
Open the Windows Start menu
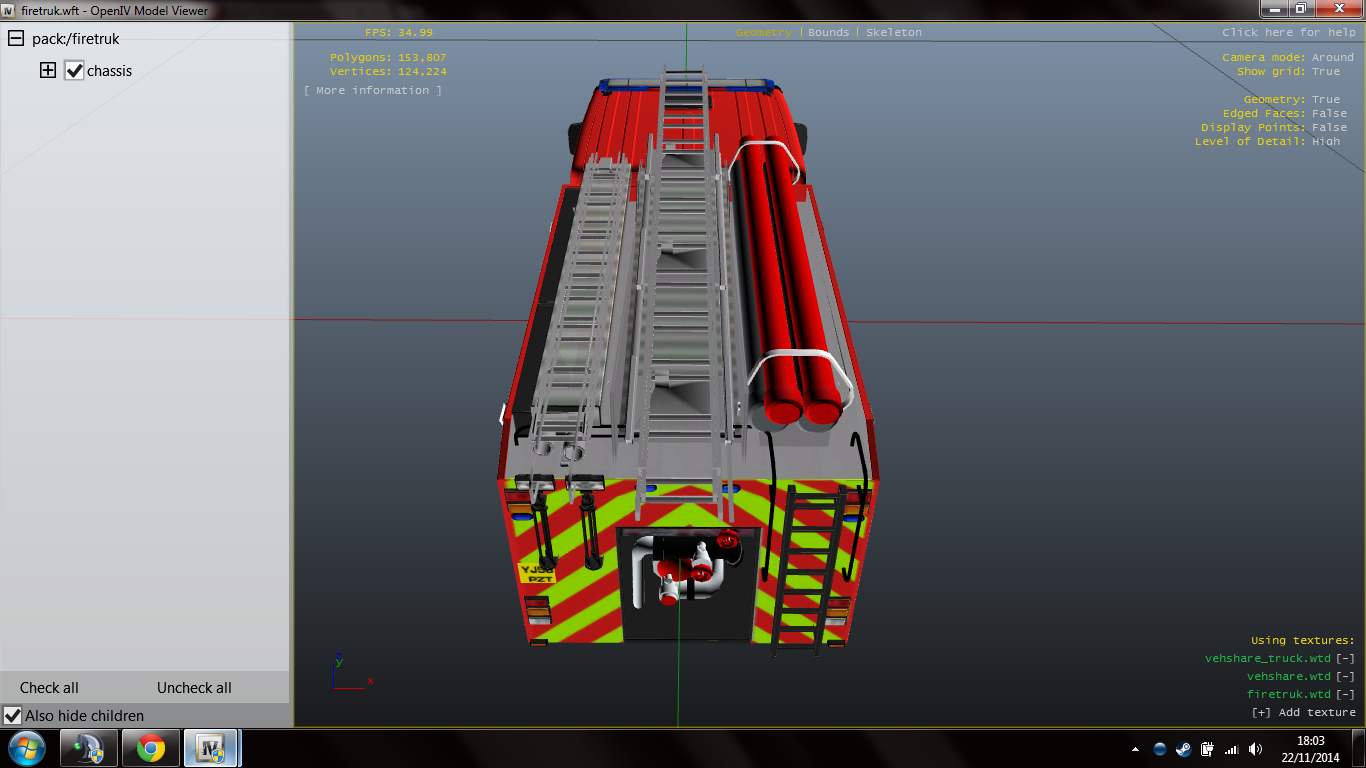click(27, 748)
